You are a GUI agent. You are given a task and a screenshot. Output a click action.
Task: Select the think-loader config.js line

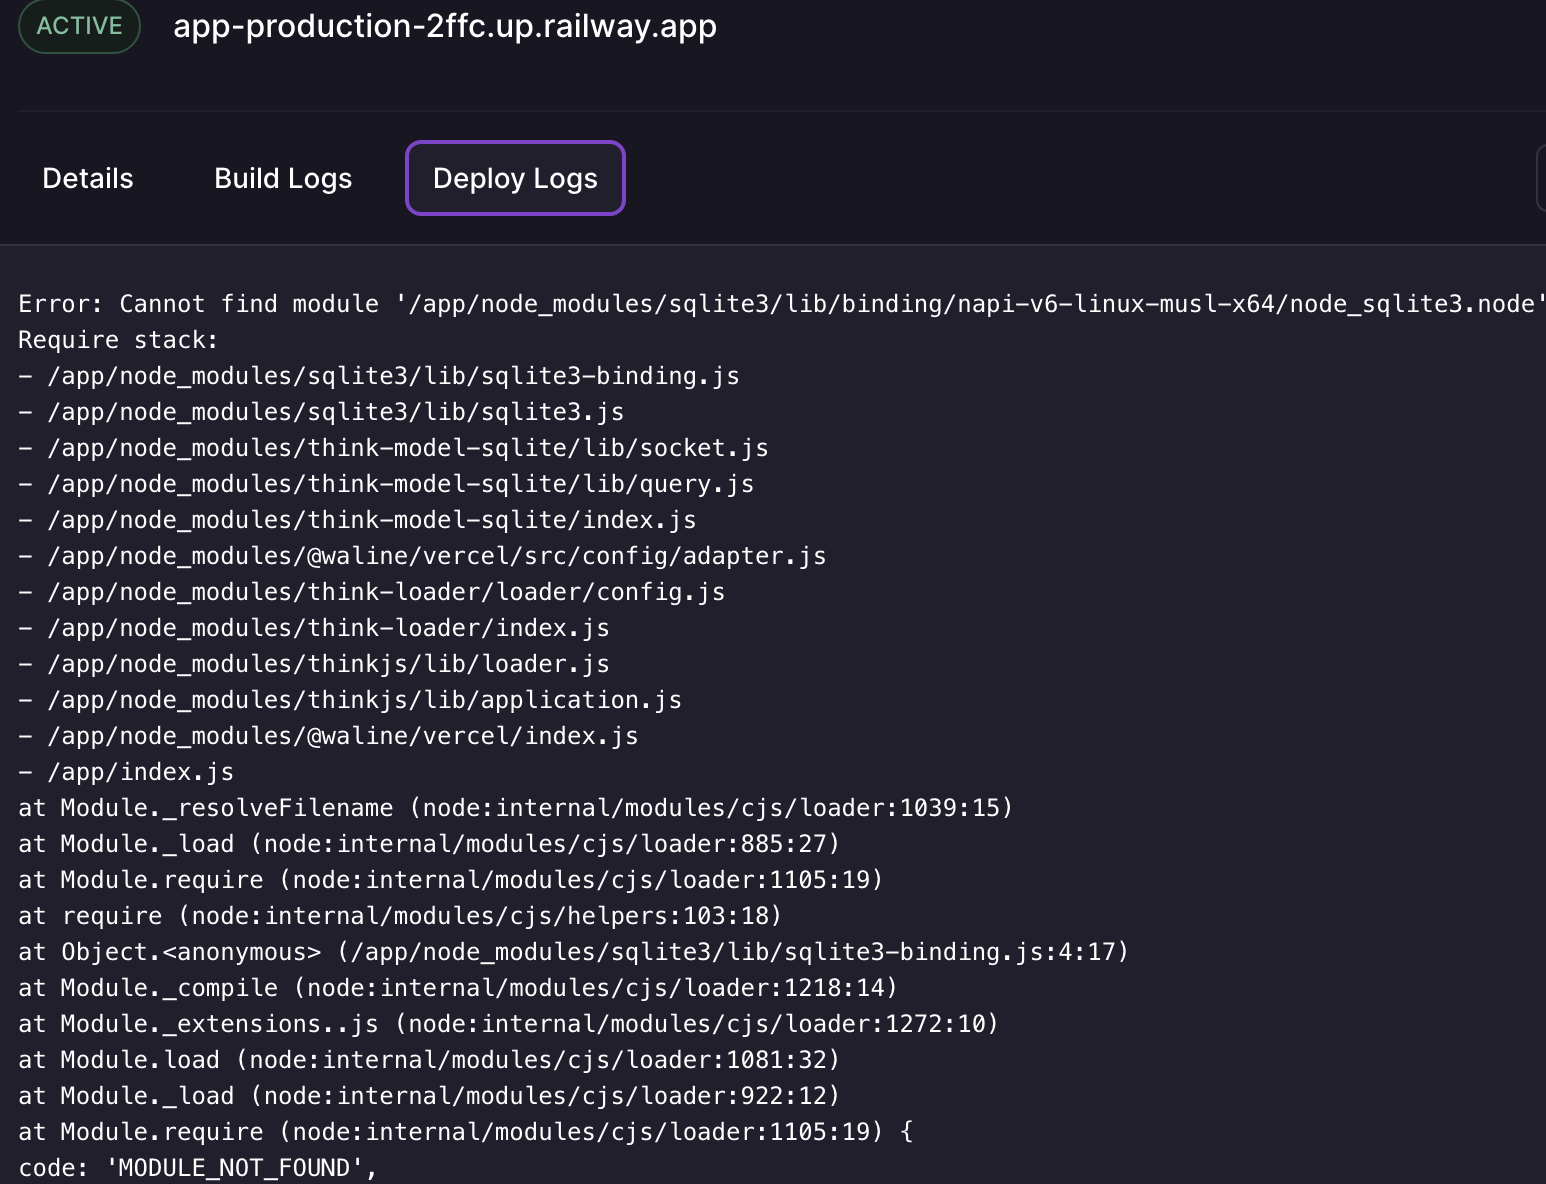372,591
